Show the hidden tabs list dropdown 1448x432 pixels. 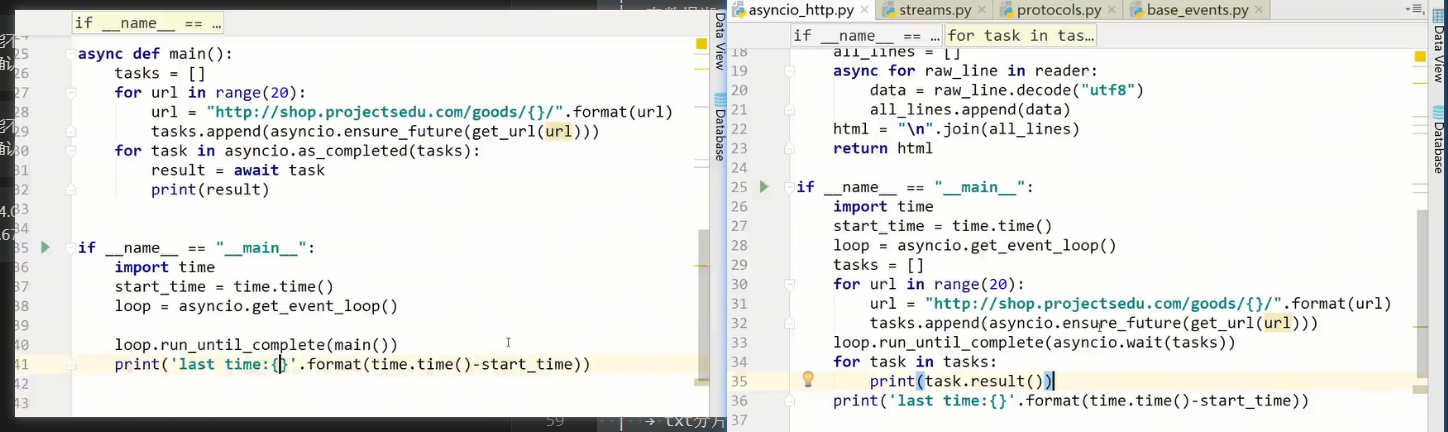(x=1413, y=11)
